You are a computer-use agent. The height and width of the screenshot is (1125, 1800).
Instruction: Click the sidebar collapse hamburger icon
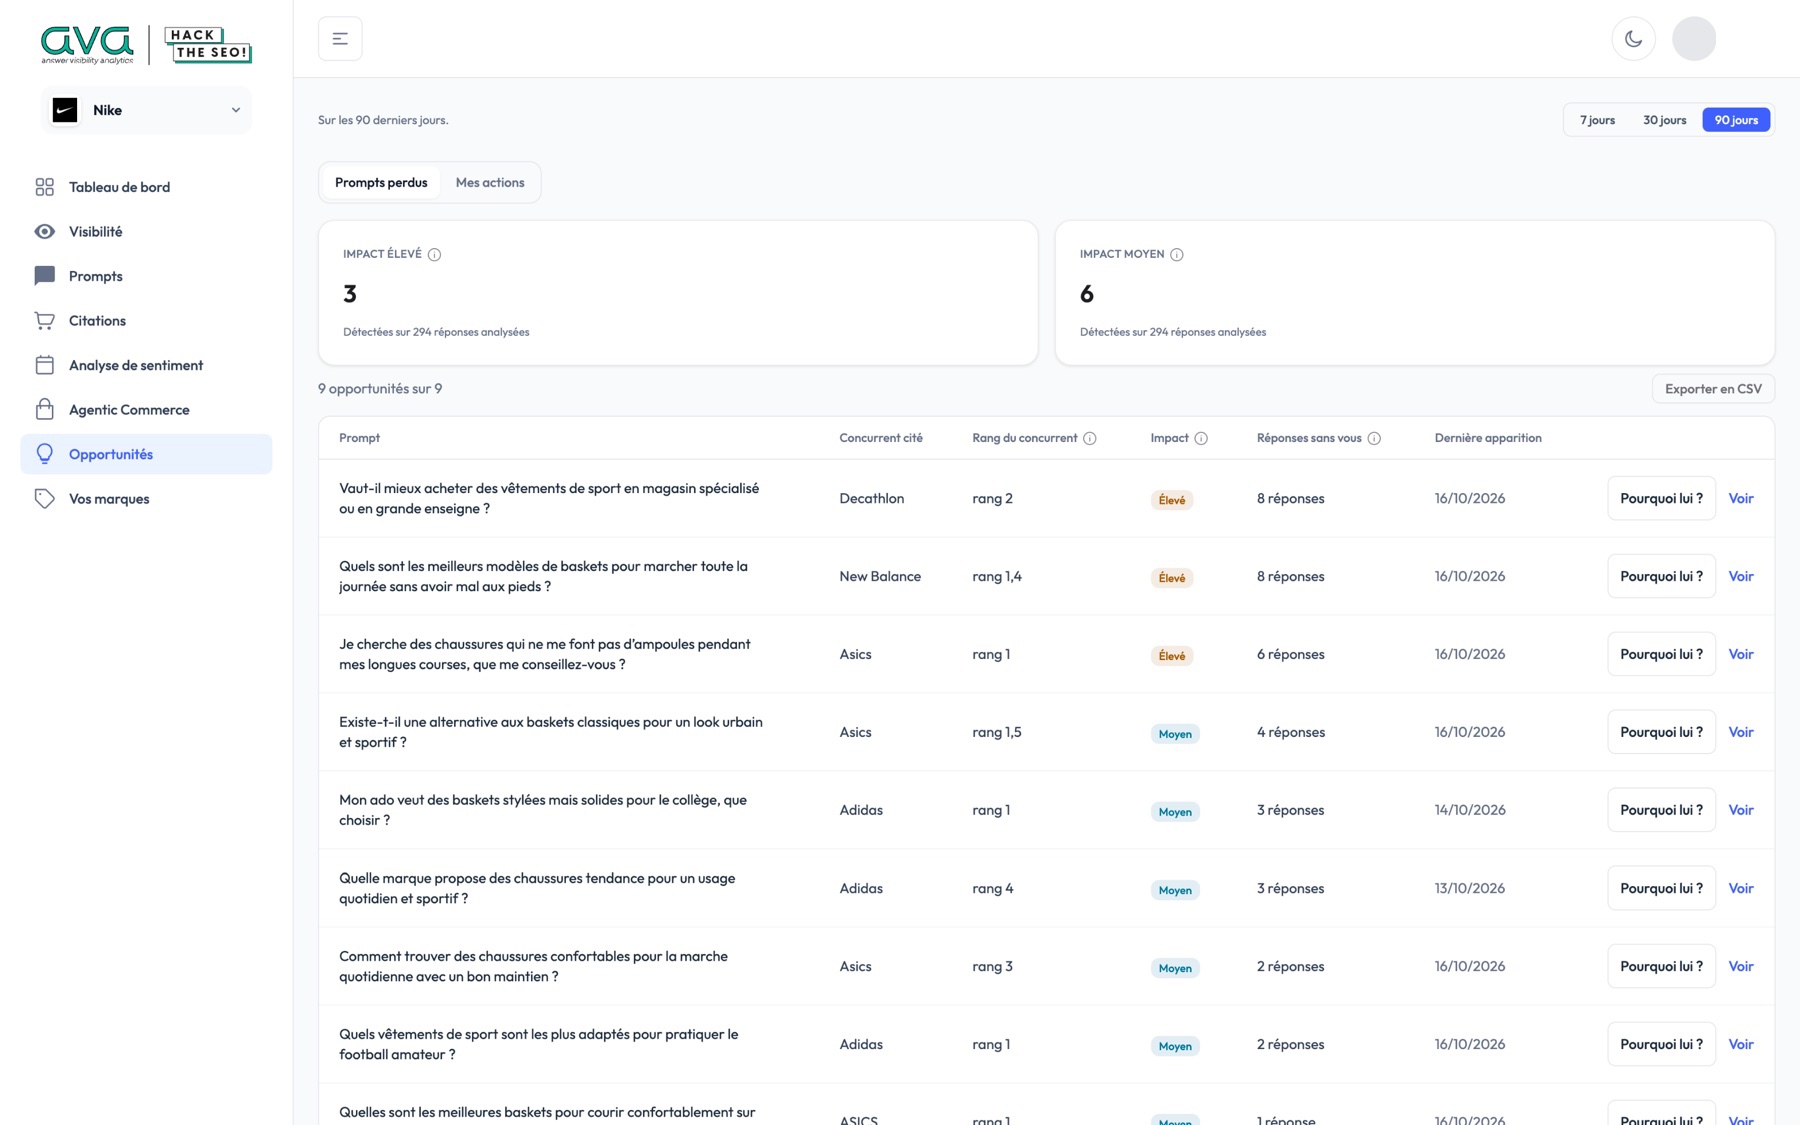tap(340, 39)
